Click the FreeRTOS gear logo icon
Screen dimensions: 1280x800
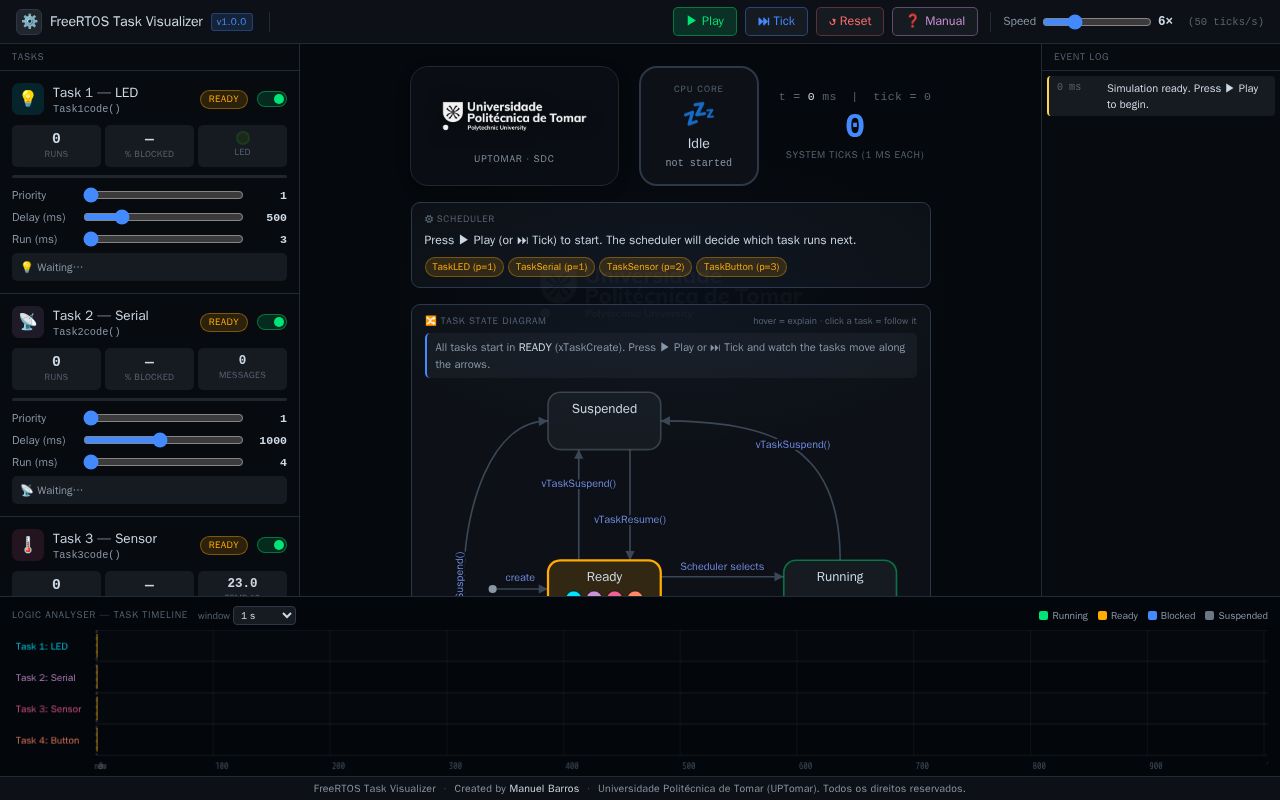pos(29,21)
